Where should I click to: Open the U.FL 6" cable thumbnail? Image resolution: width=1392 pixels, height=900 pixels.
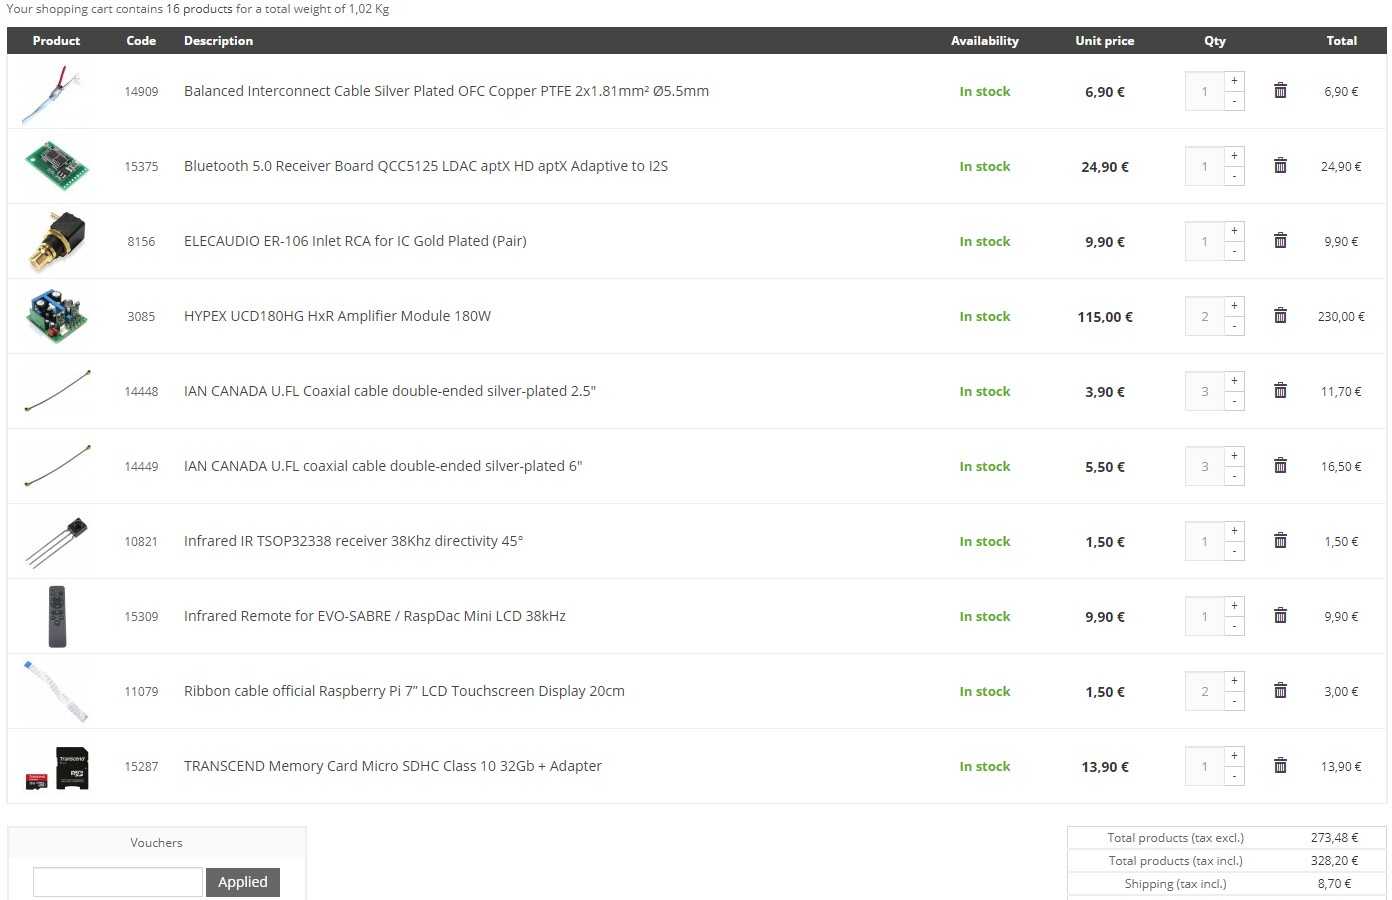(x=56, y=466)
